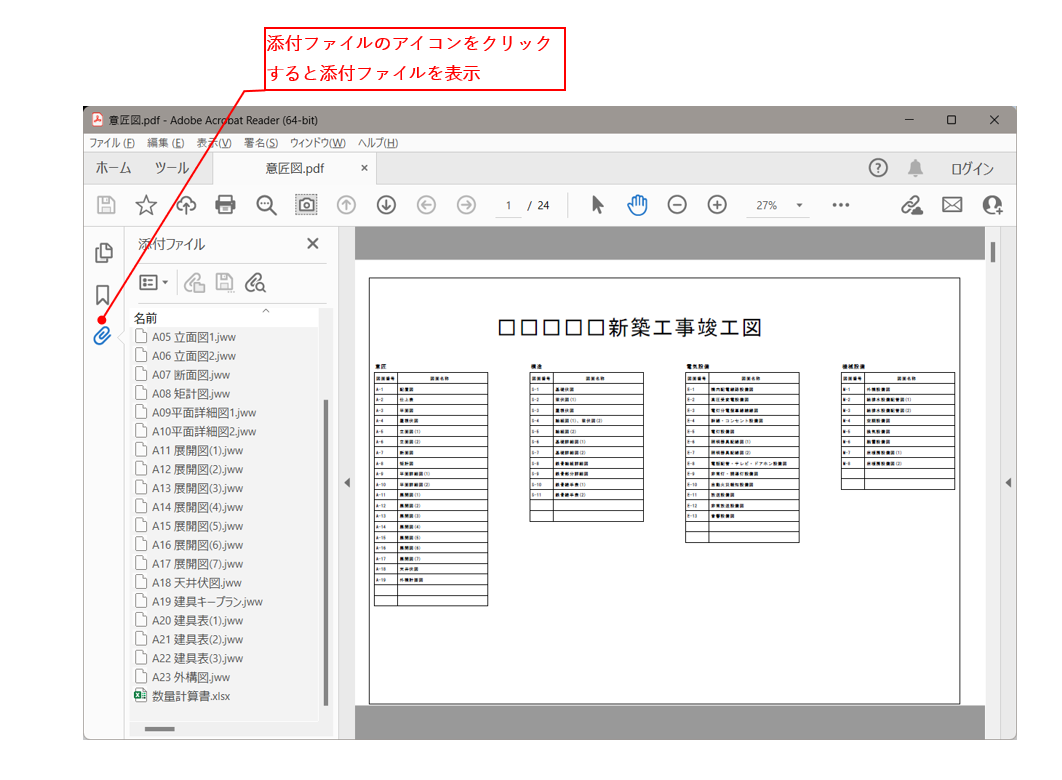The image size is (1062, 780).
Task: Click the zoom in plus icon
Action: click(717, 205)
